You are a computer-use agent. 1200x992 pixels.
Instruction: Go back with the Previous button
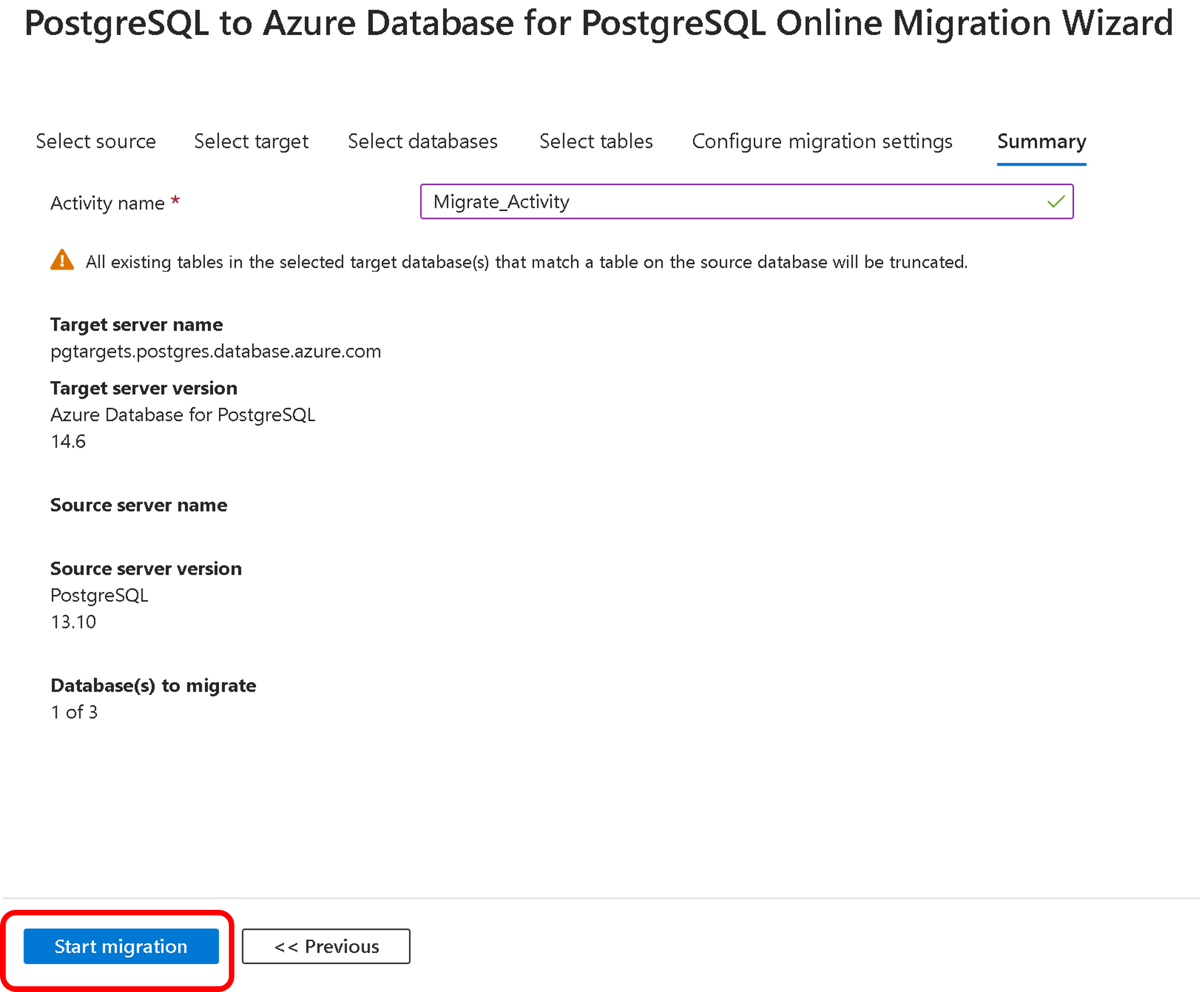(326, 946)
